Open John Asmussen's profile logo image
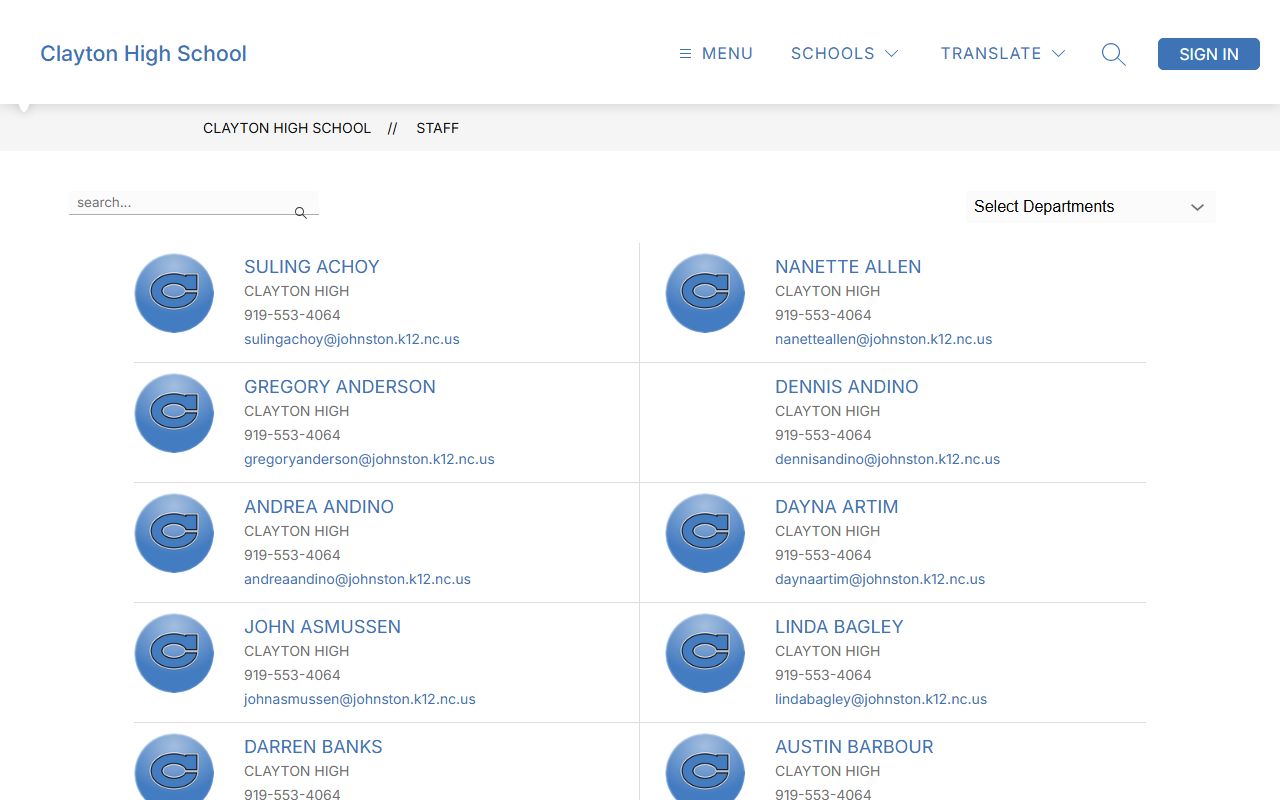Image resolution: width=1280 pixels, height=800 pixels. (174, 653)
